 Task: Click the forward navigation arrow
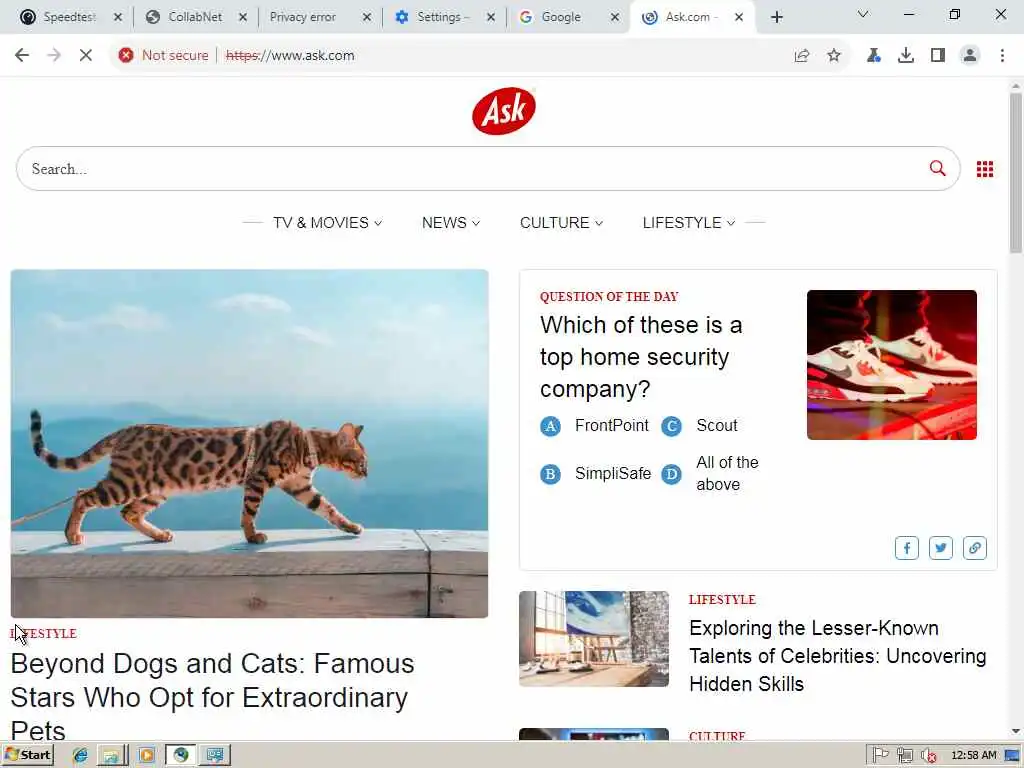54,56
